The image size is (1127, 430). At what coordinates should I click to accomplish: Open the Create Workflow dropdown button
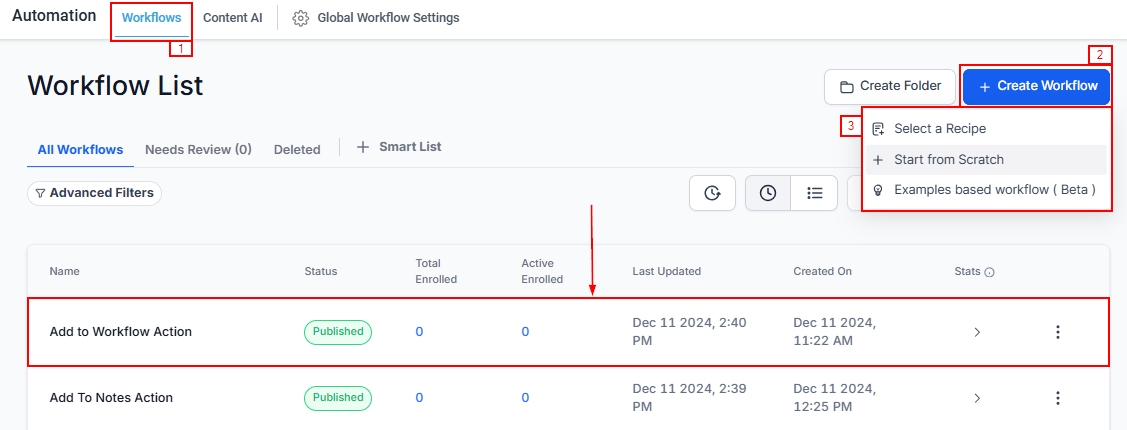tap(1036, 86)
